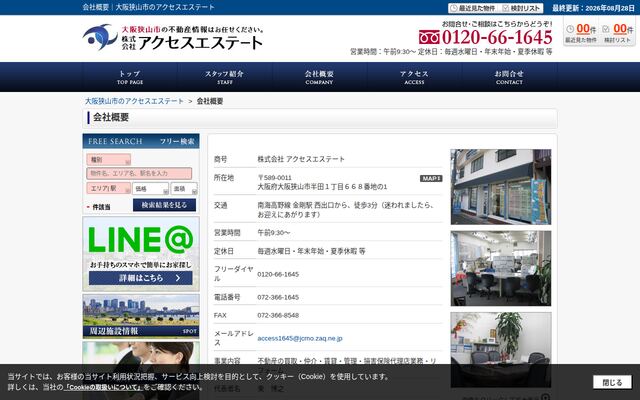Image resolution: width=640 pixels, height=400 pixels.
Task: Follow breadcrumb link 大阪狭山市のアクセスエステート
Action: [x=134, y=101]
